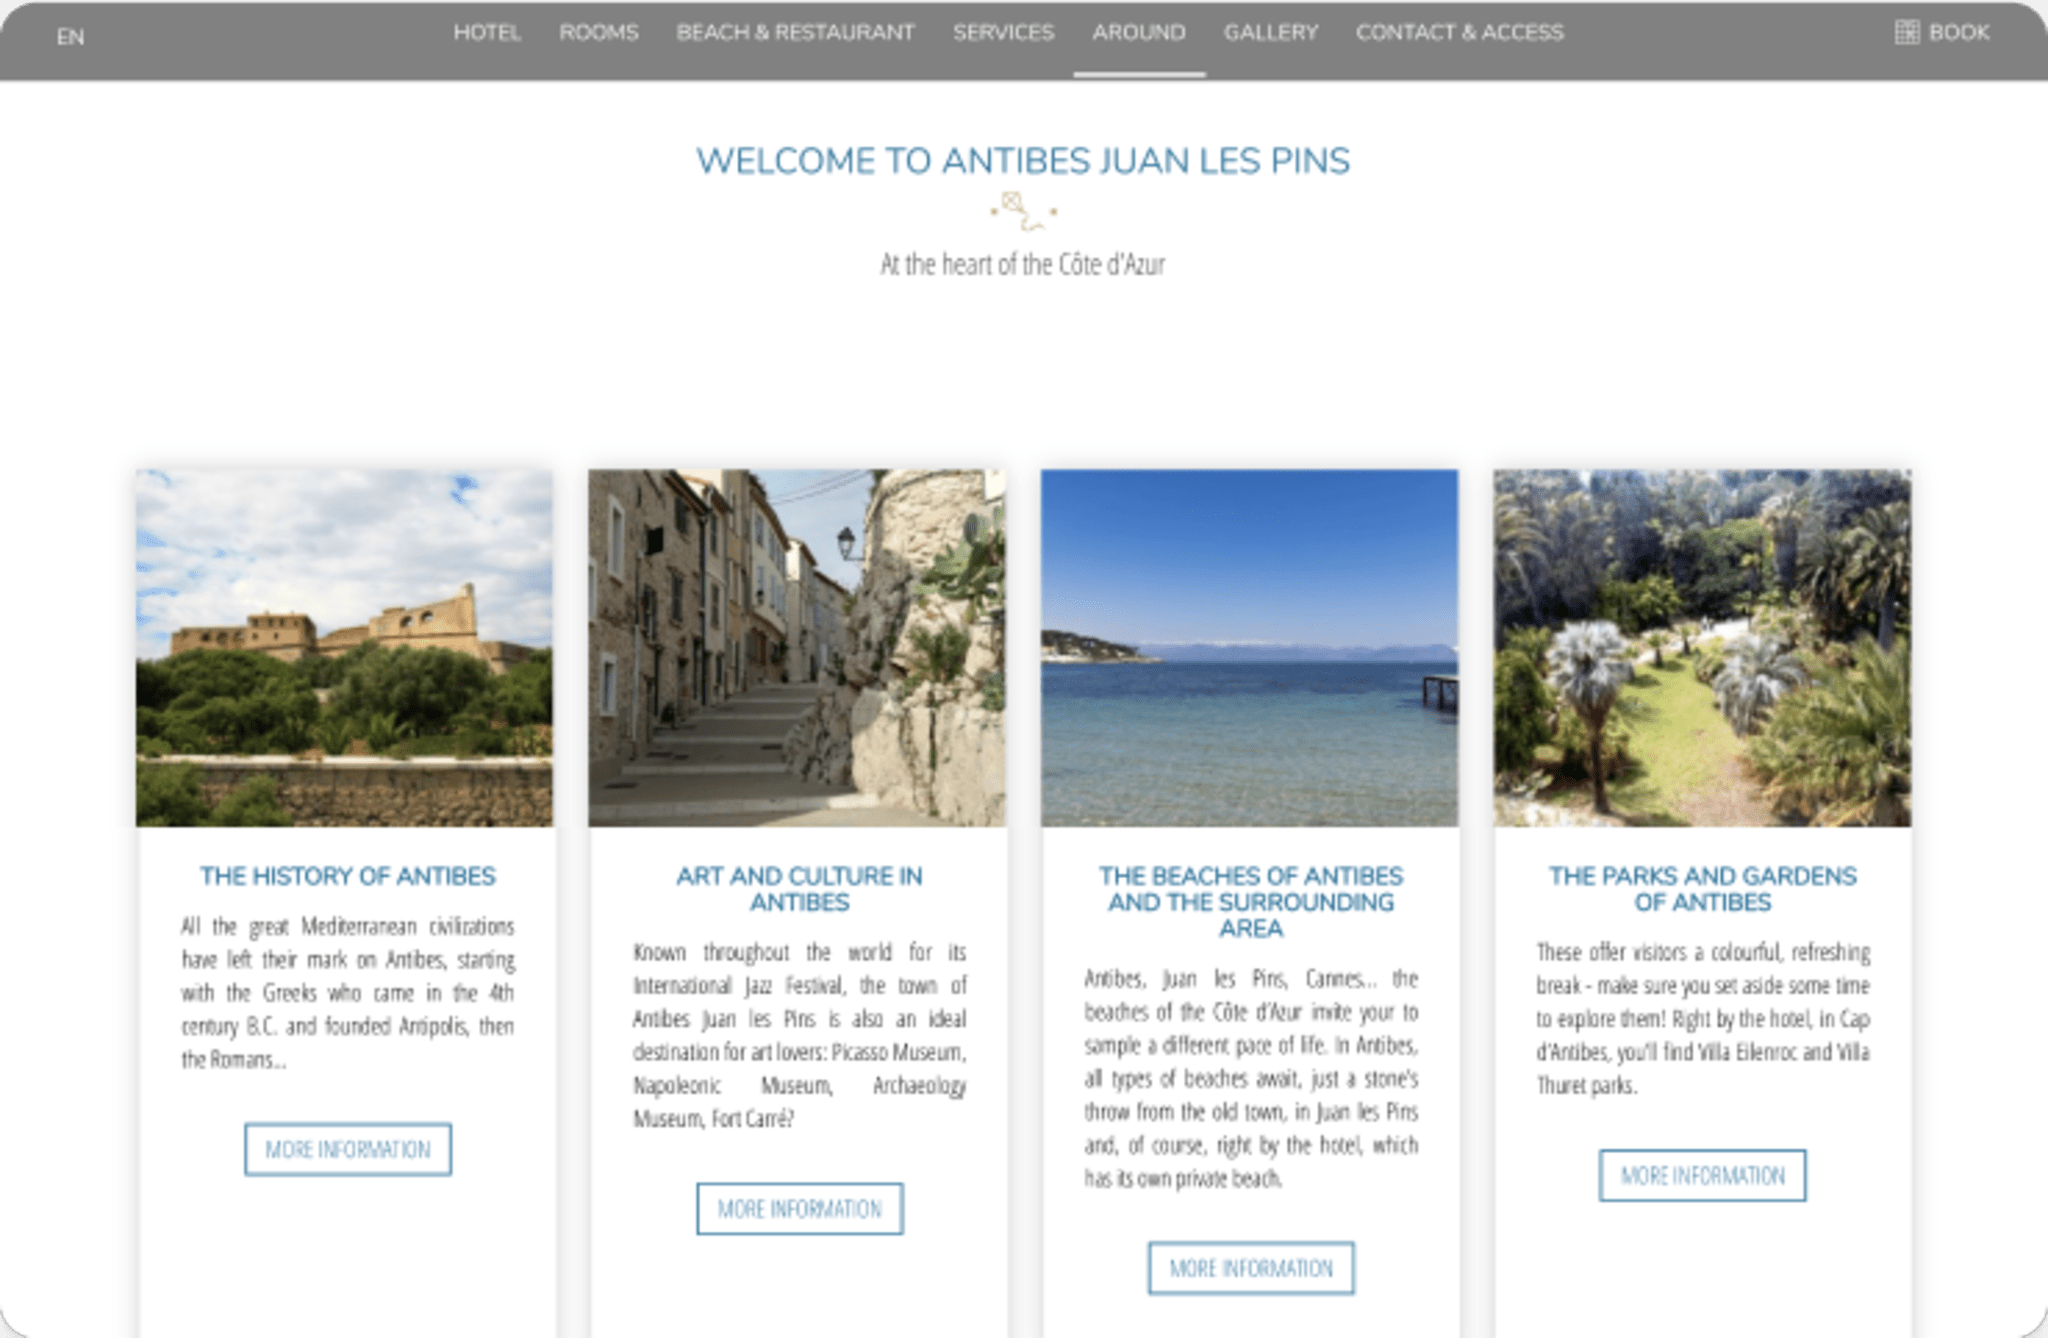2048x1338 pixels.
Task: Open BEACH & RESTAURANT in navigation
Action: [795, 32]
